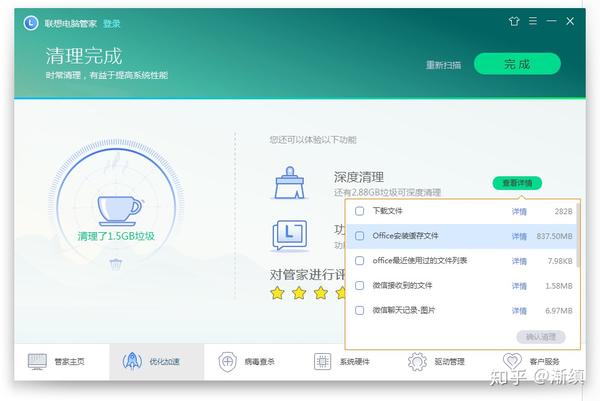
Task: Click the 还有2.88GB垃圾可深度清理 text
Action: pos(387,192)
